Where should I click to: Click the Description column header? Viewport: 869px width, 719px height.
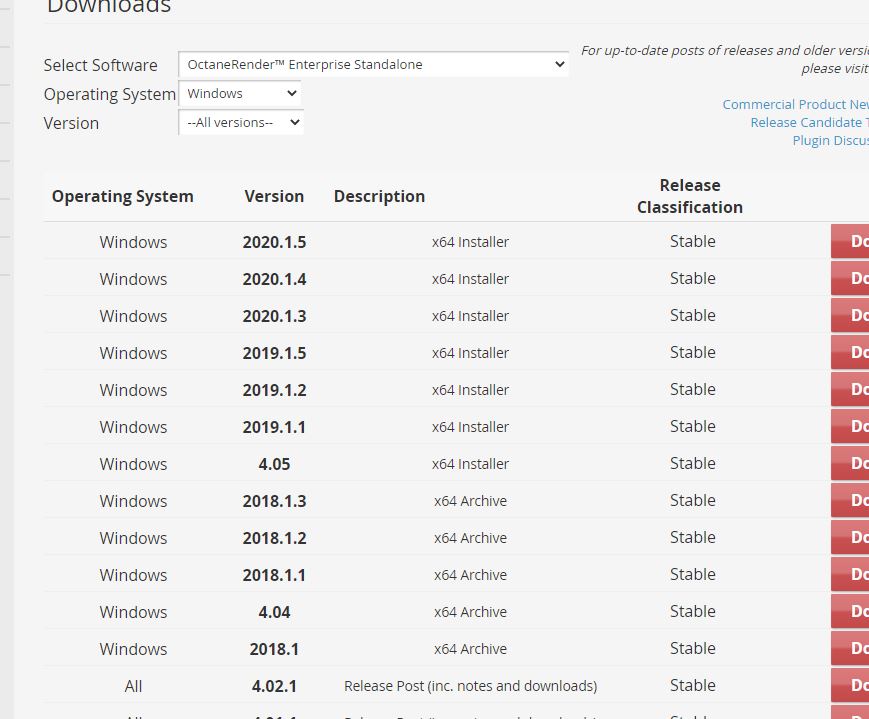(380, 196)
